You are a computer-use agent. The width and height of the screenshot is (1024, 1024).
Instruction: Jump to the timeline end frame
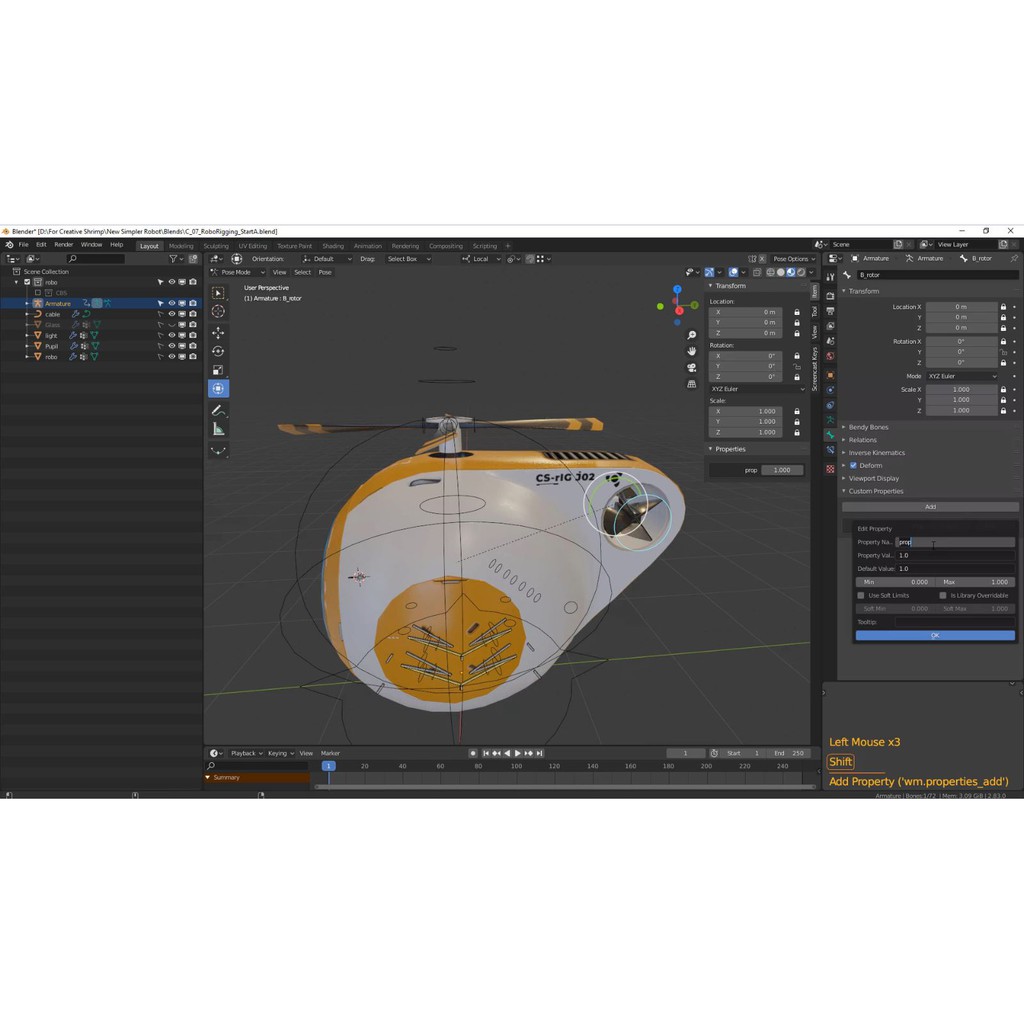tap(542, 753)
